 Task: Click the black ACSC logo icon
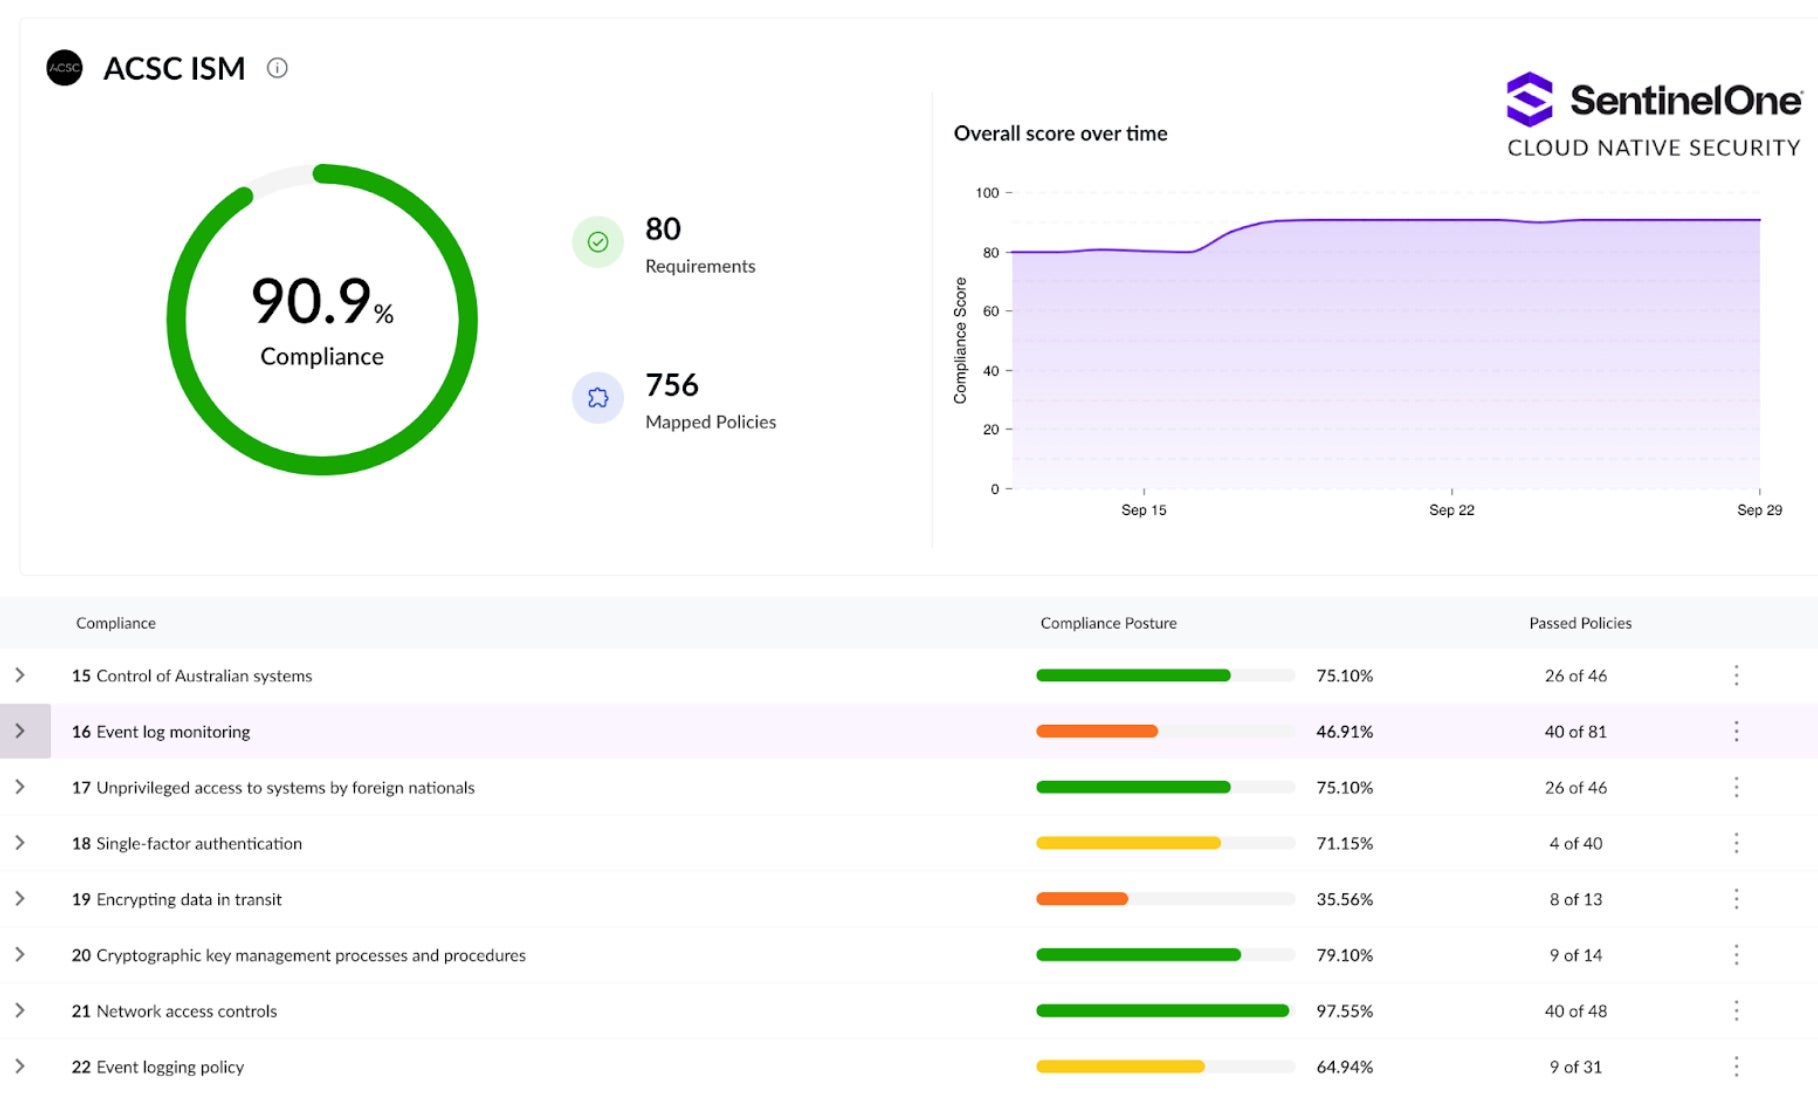click(x=65, y=68)
